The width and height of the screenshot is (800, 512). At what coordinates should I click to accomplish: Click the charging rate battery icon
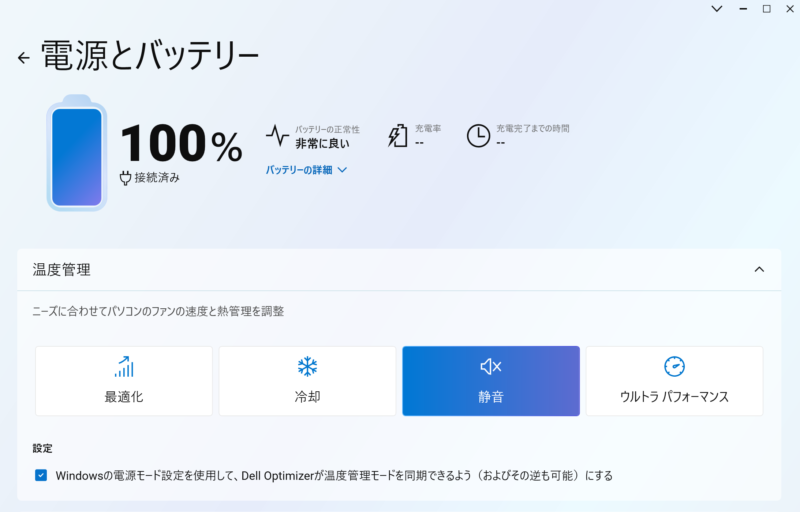click(x=398, y=136)
